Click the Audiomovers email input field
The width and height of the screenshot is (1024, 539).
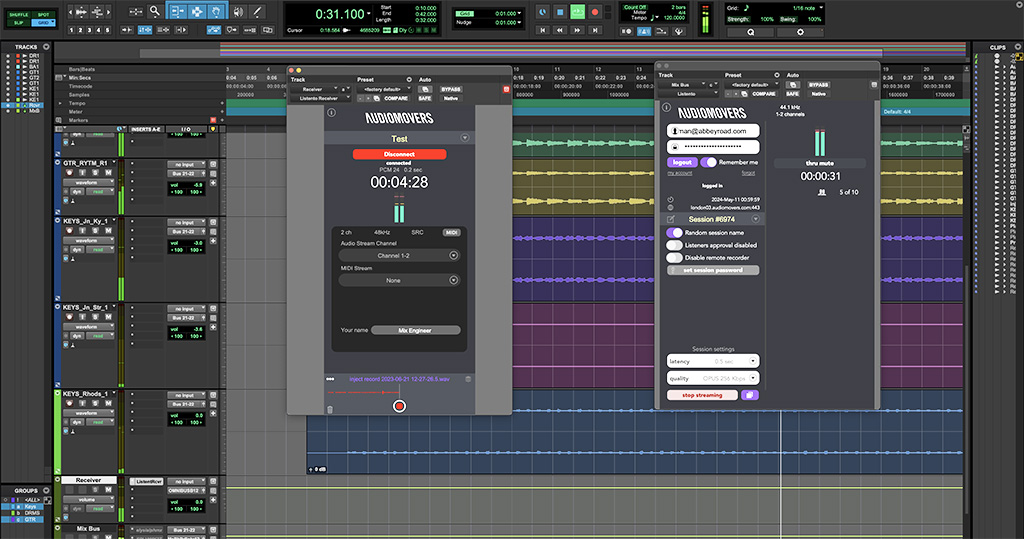pyautogui.click(x=713, y=131)
